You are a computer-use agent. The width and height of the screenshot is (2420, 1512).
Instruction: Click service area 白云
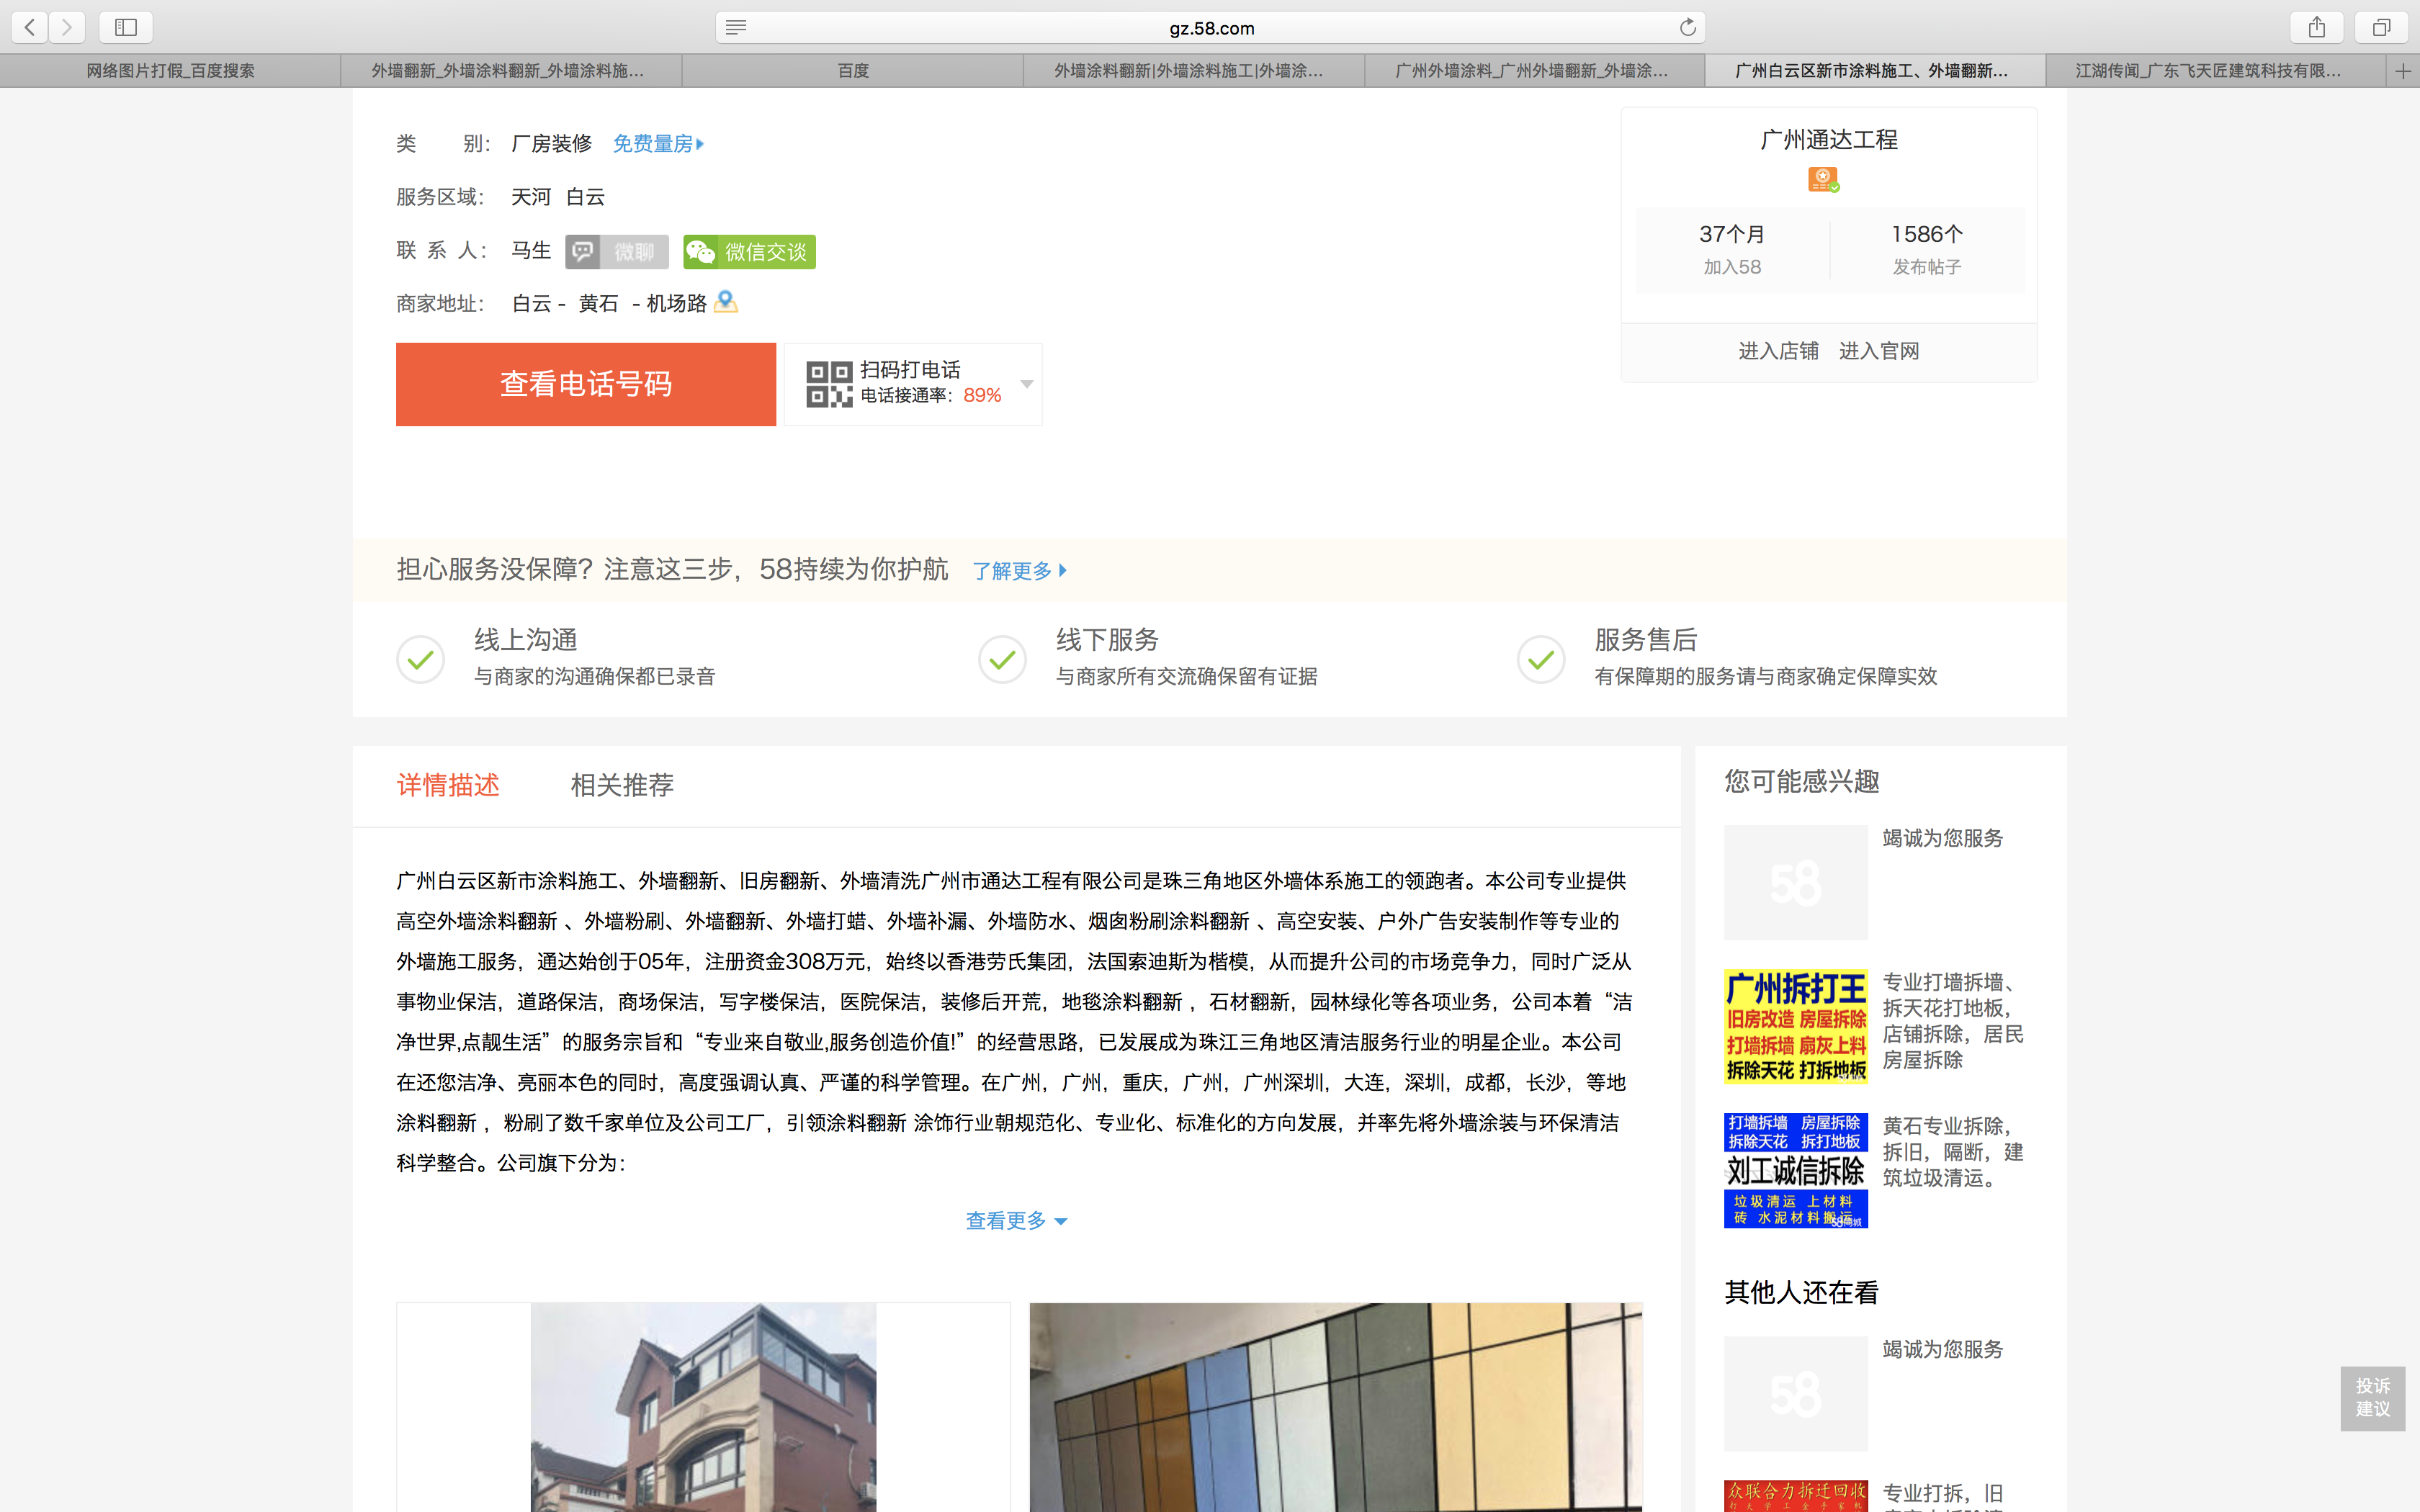tap(586, 197)
